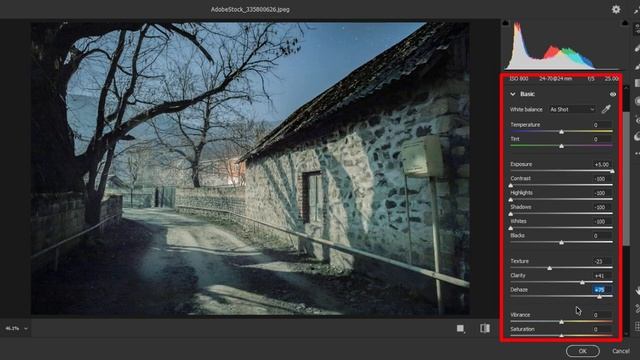This screenshot has height=360, width=640.
Task: Pick the White Balance eyedropper tool
Action: coord(606,109)
